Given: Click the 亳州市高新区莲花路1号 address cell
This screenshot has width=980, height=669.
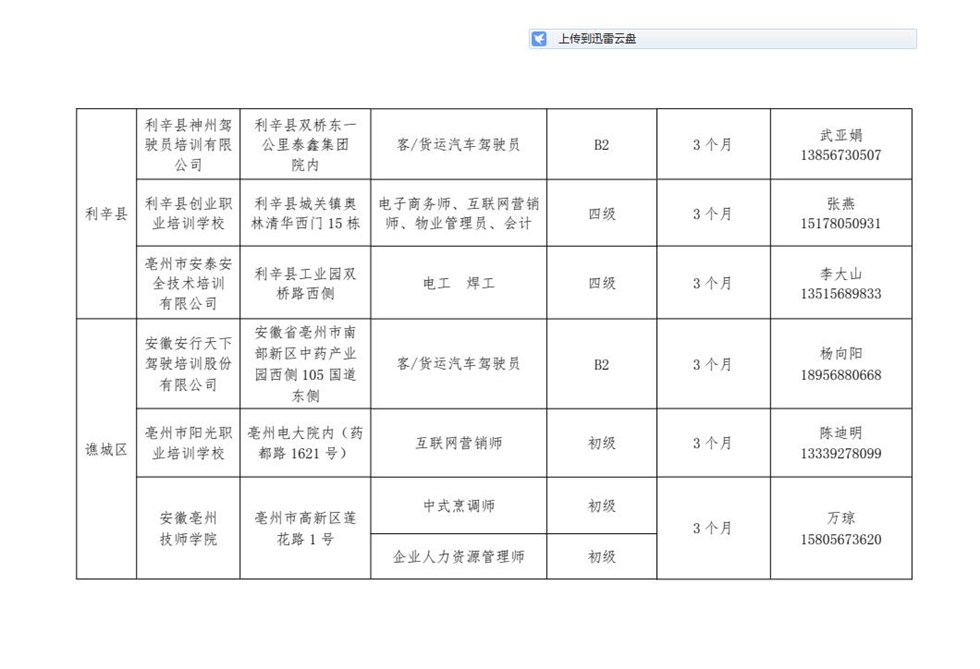Looking at the screenshot, I should [304, 528].
